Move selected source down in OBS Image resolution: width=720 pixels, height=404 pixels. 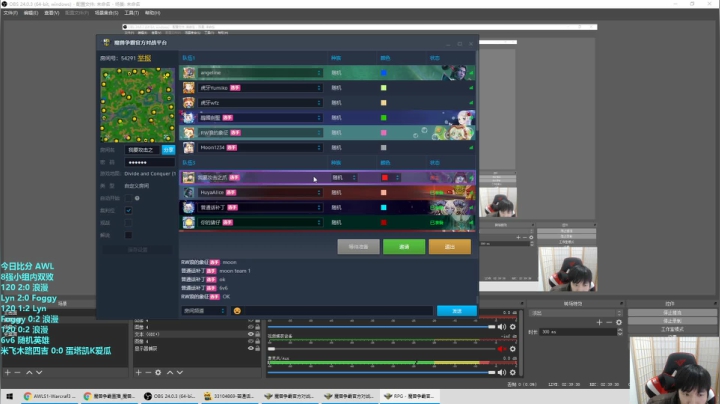[180, 372]
